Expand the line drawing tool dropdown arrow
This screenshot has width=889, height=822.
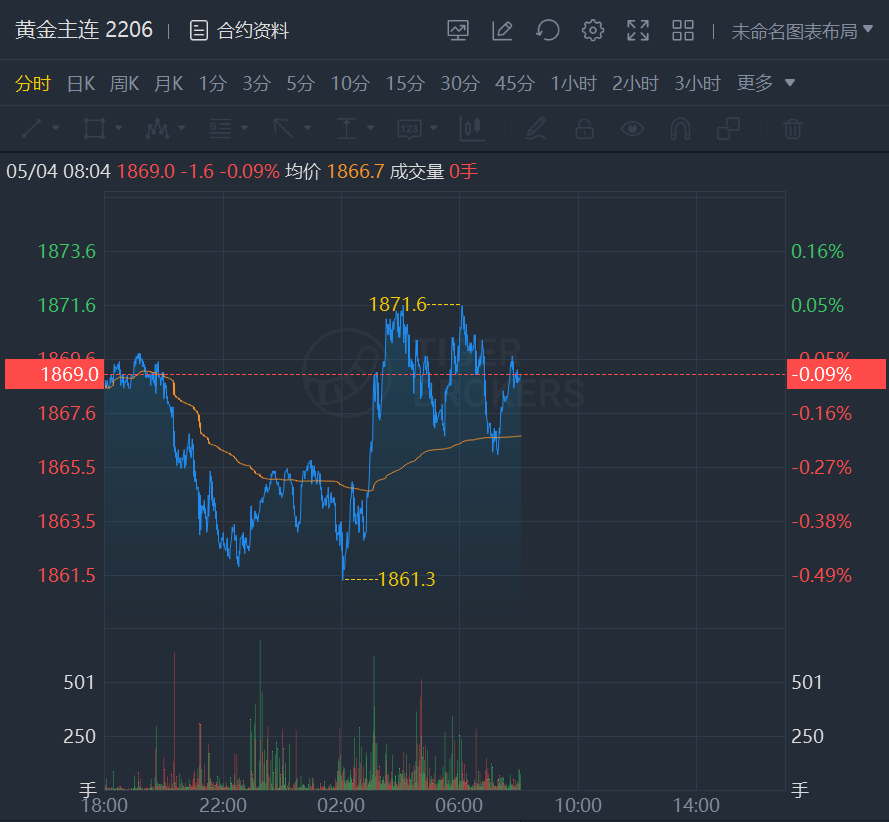pos(55,128)
